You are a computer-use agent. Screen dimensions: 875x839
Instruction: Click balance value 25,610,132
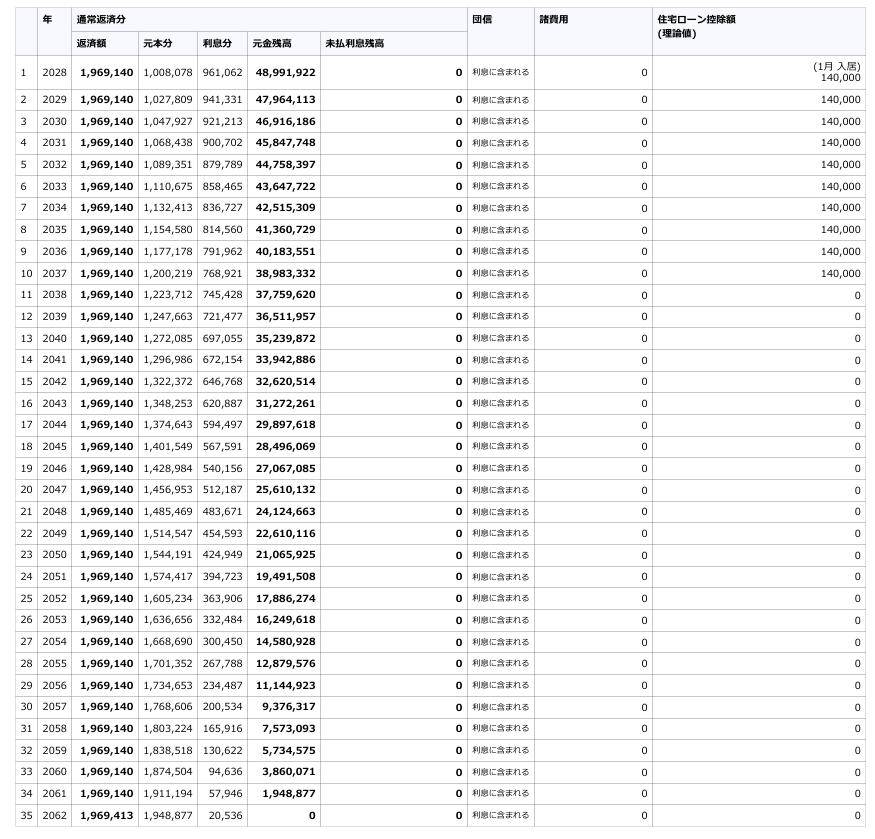click(x=285, y=490)
